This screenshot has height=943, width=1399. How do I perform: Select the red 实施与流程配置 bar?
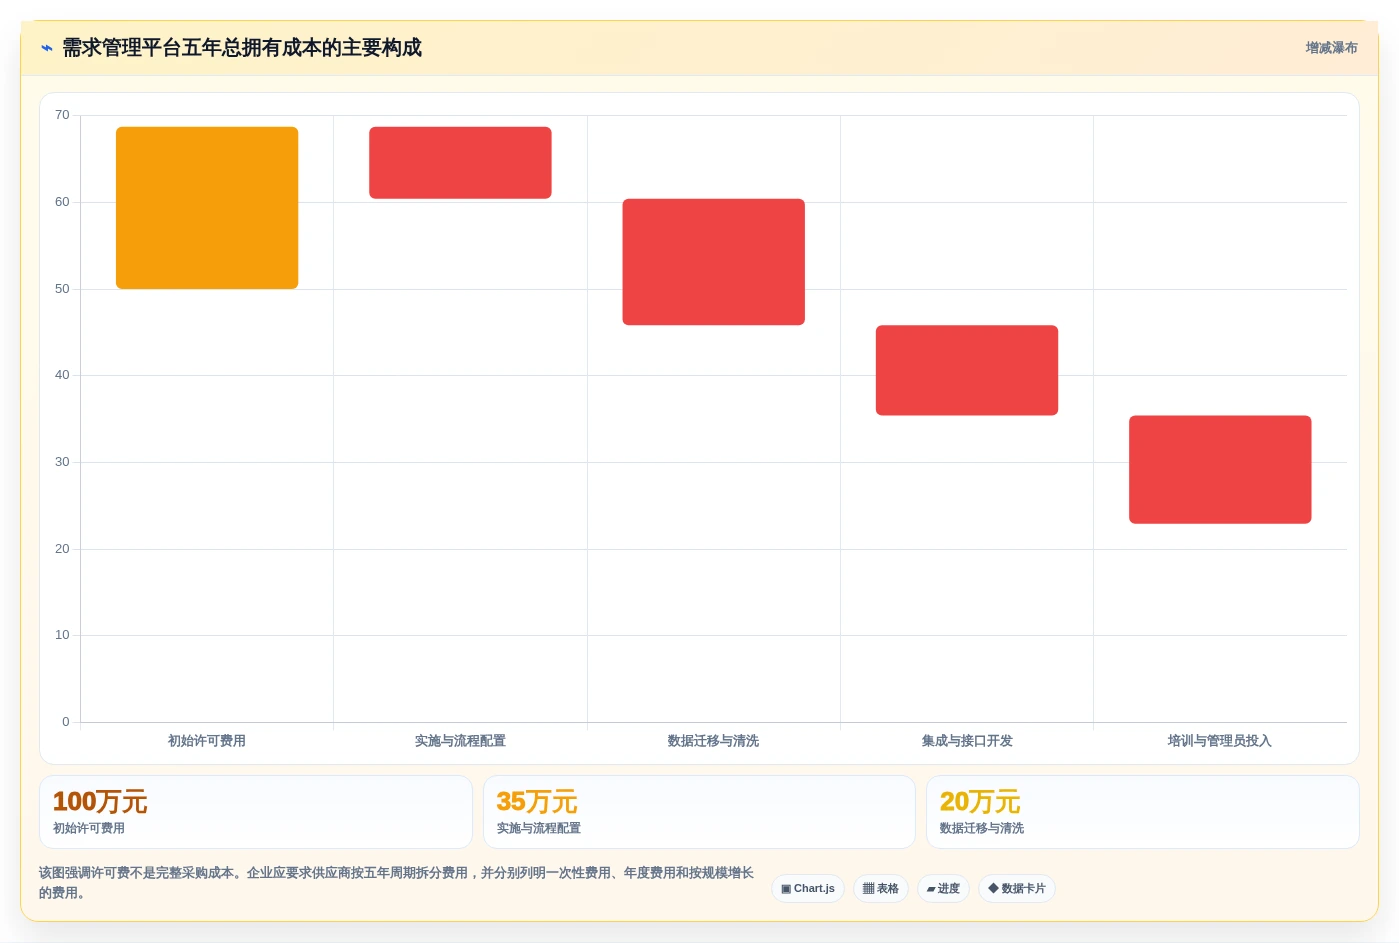point(460,163)
